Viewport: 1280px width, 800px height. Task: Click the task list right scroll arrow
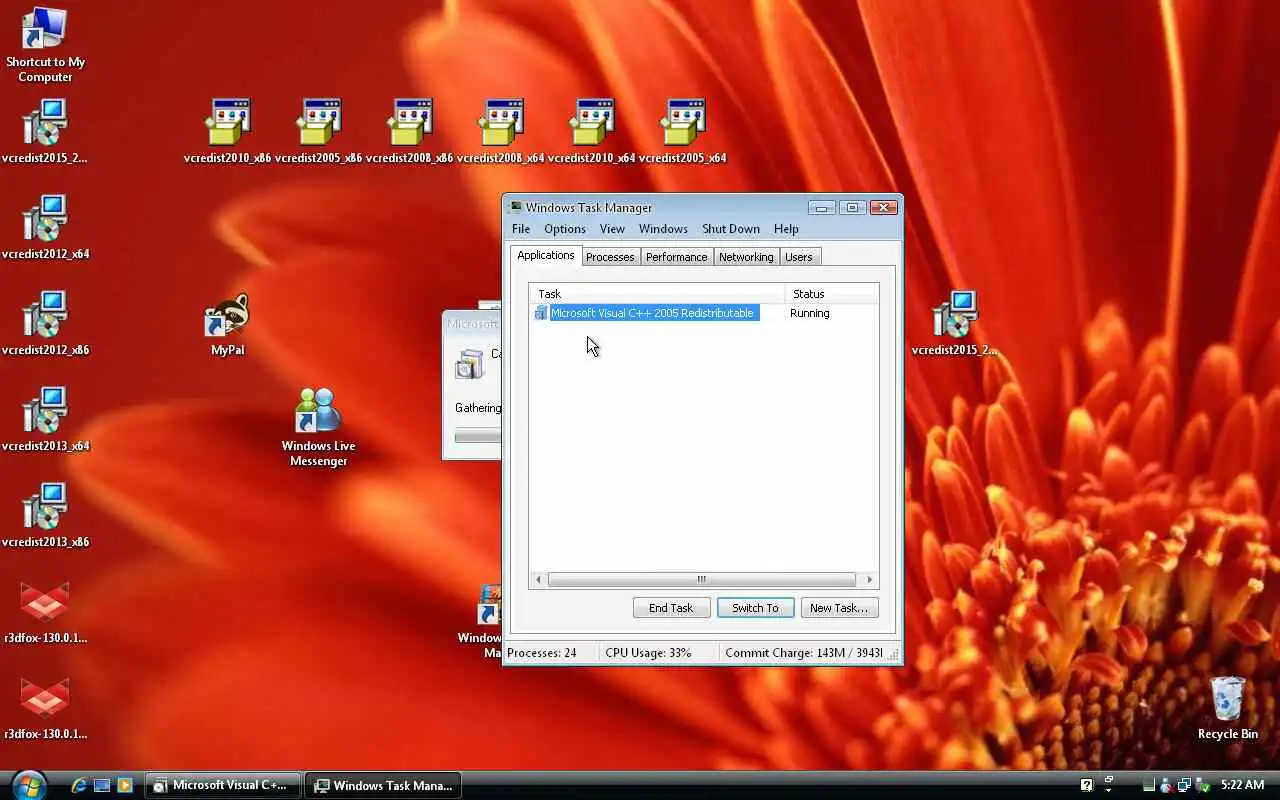coord(869,580)
